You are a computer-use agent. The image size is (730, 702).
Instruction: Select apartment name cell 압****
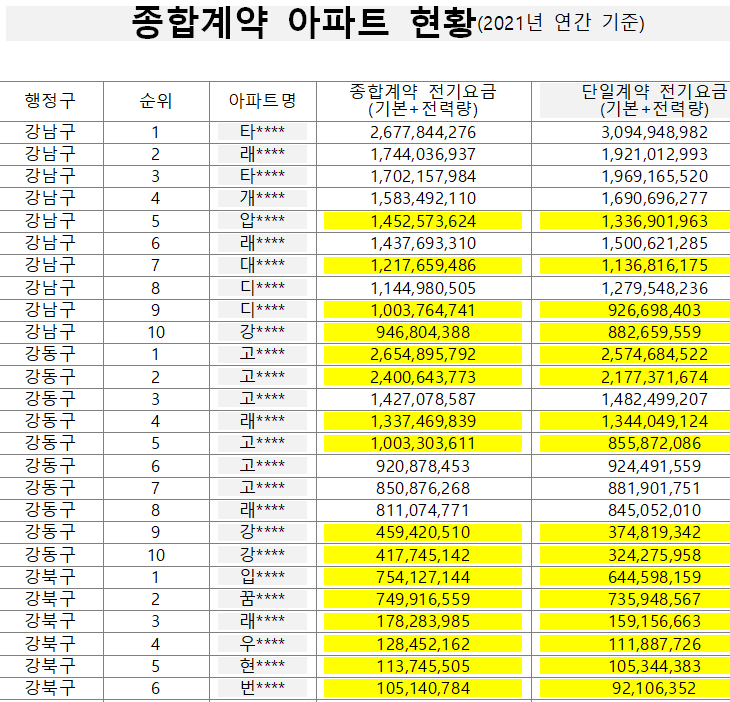[263, 221]
